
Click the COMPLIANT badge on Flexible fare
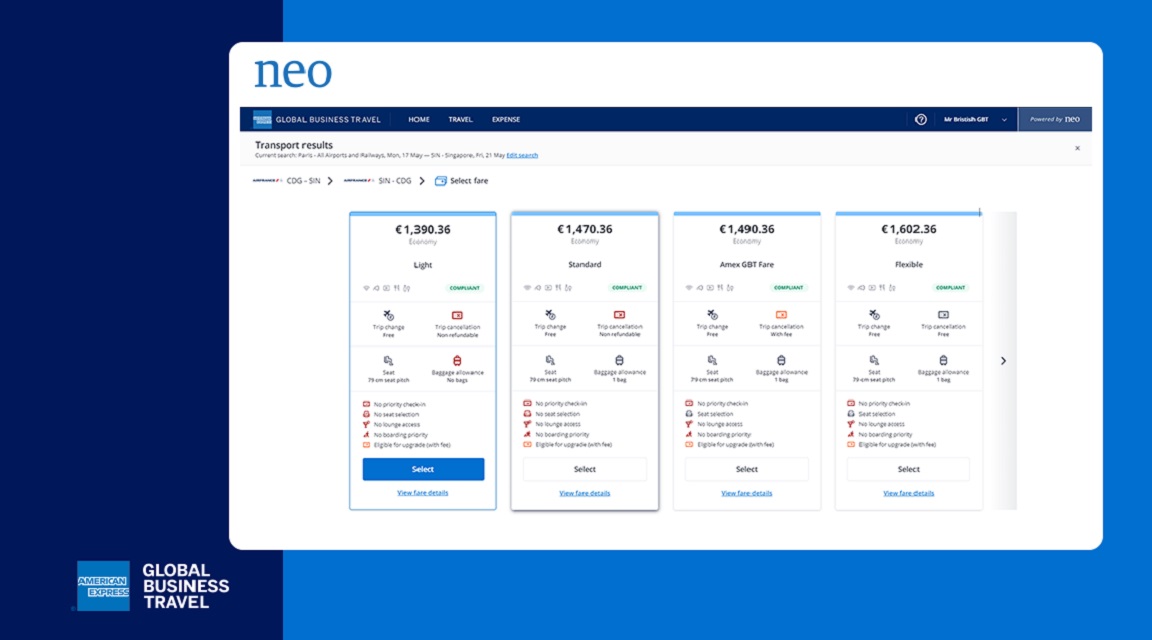click(951, 287)
